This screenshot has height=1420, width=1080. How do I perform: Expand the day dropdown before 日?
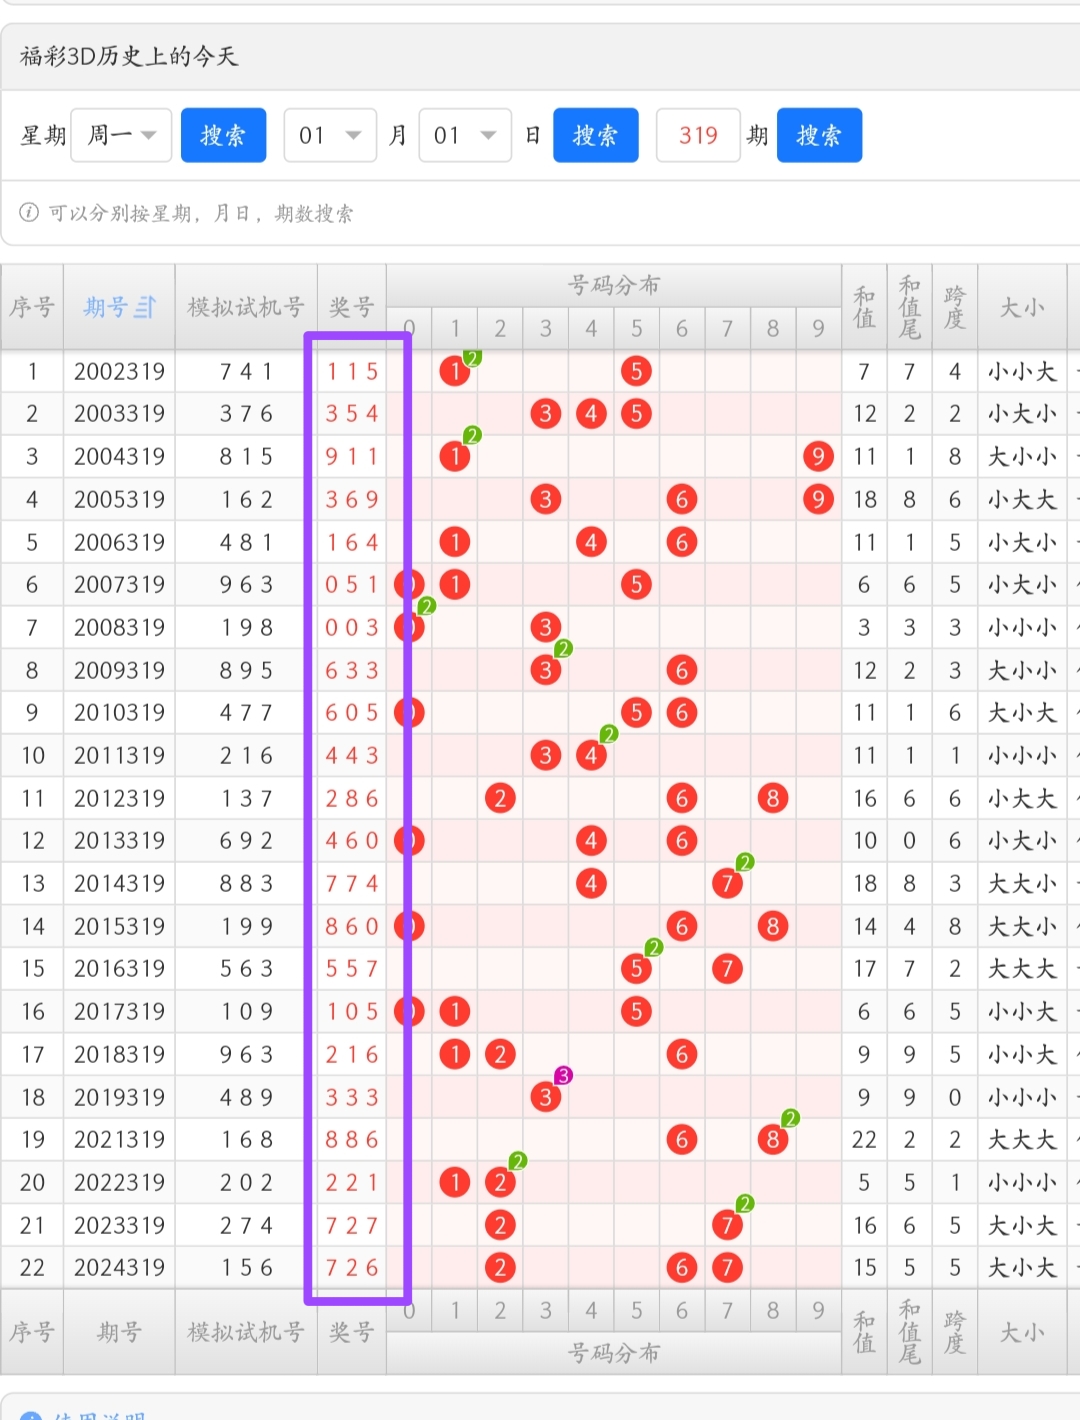pyautogui.click(x=465, y=135)
